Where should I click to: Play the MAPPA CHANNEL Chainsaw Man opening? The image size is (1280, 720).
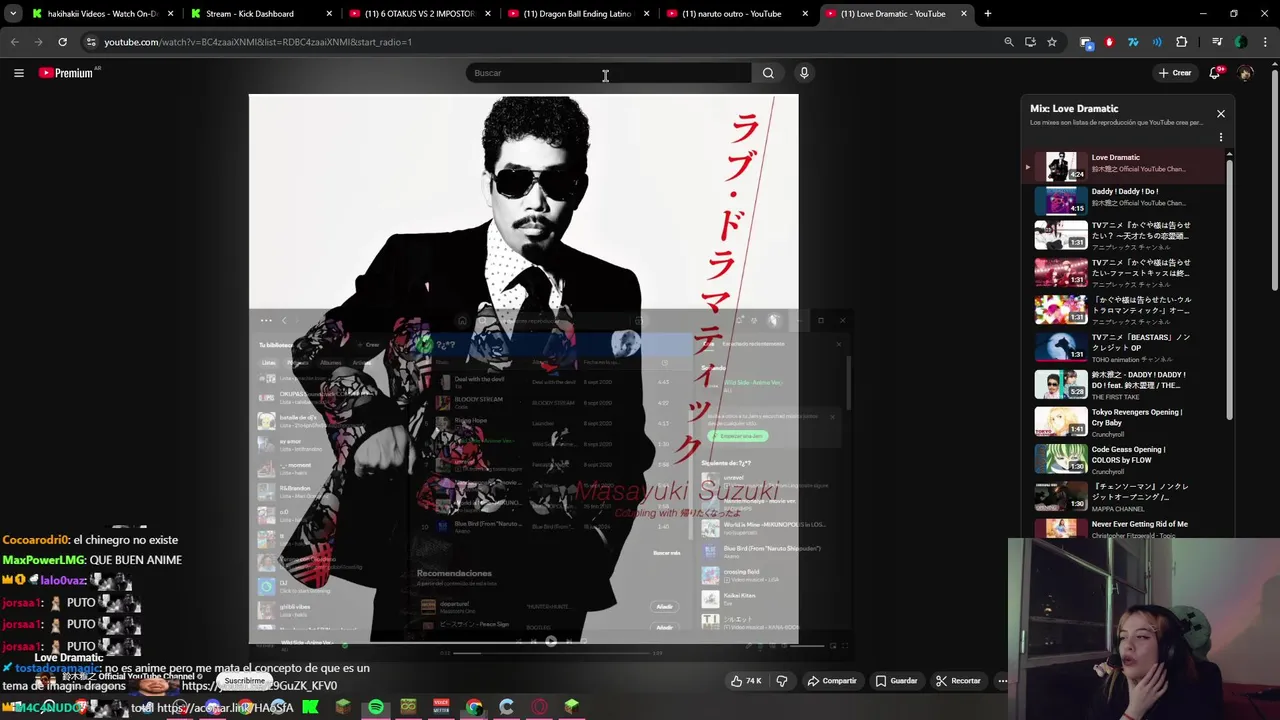tap(1125, 496)
